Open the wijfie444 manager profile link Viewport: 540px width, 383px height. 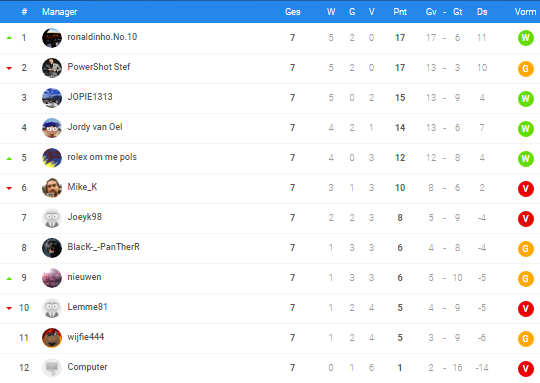point(86,337)
